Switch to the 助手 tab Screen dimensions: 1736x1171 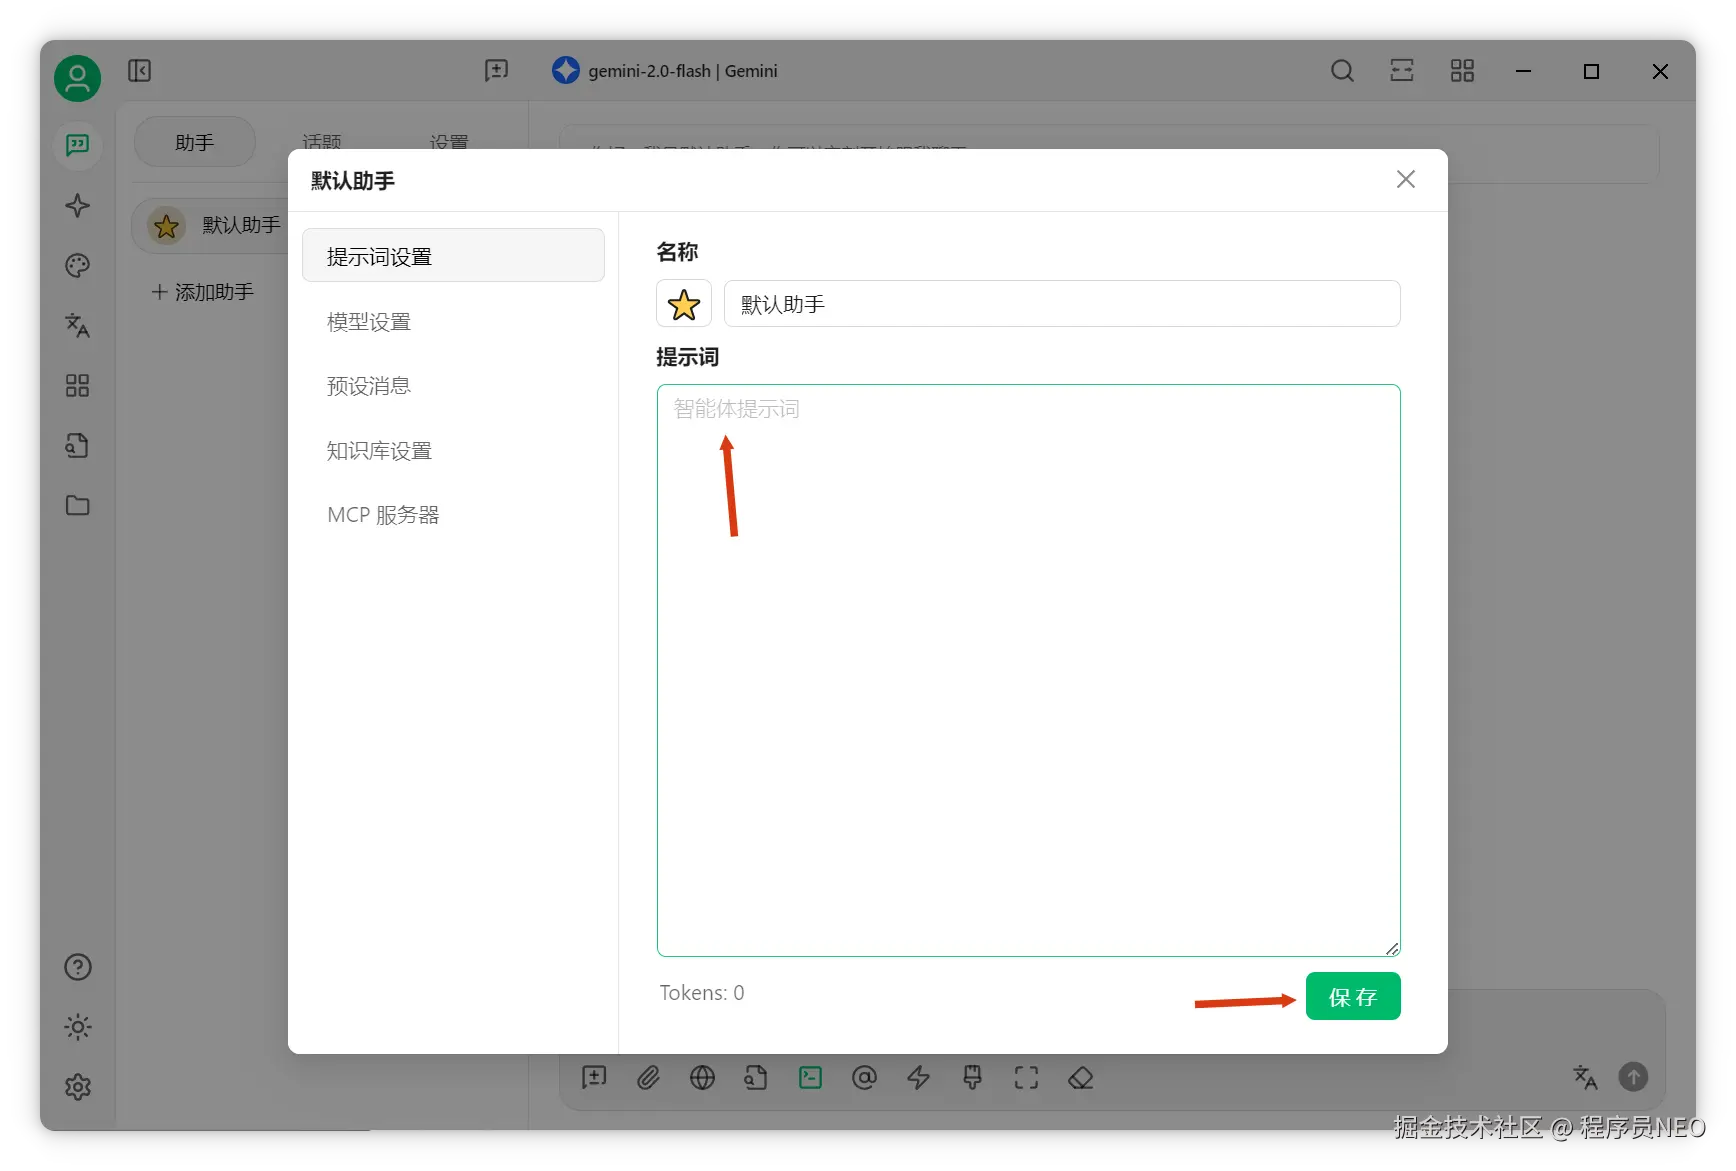click(195, 143)
